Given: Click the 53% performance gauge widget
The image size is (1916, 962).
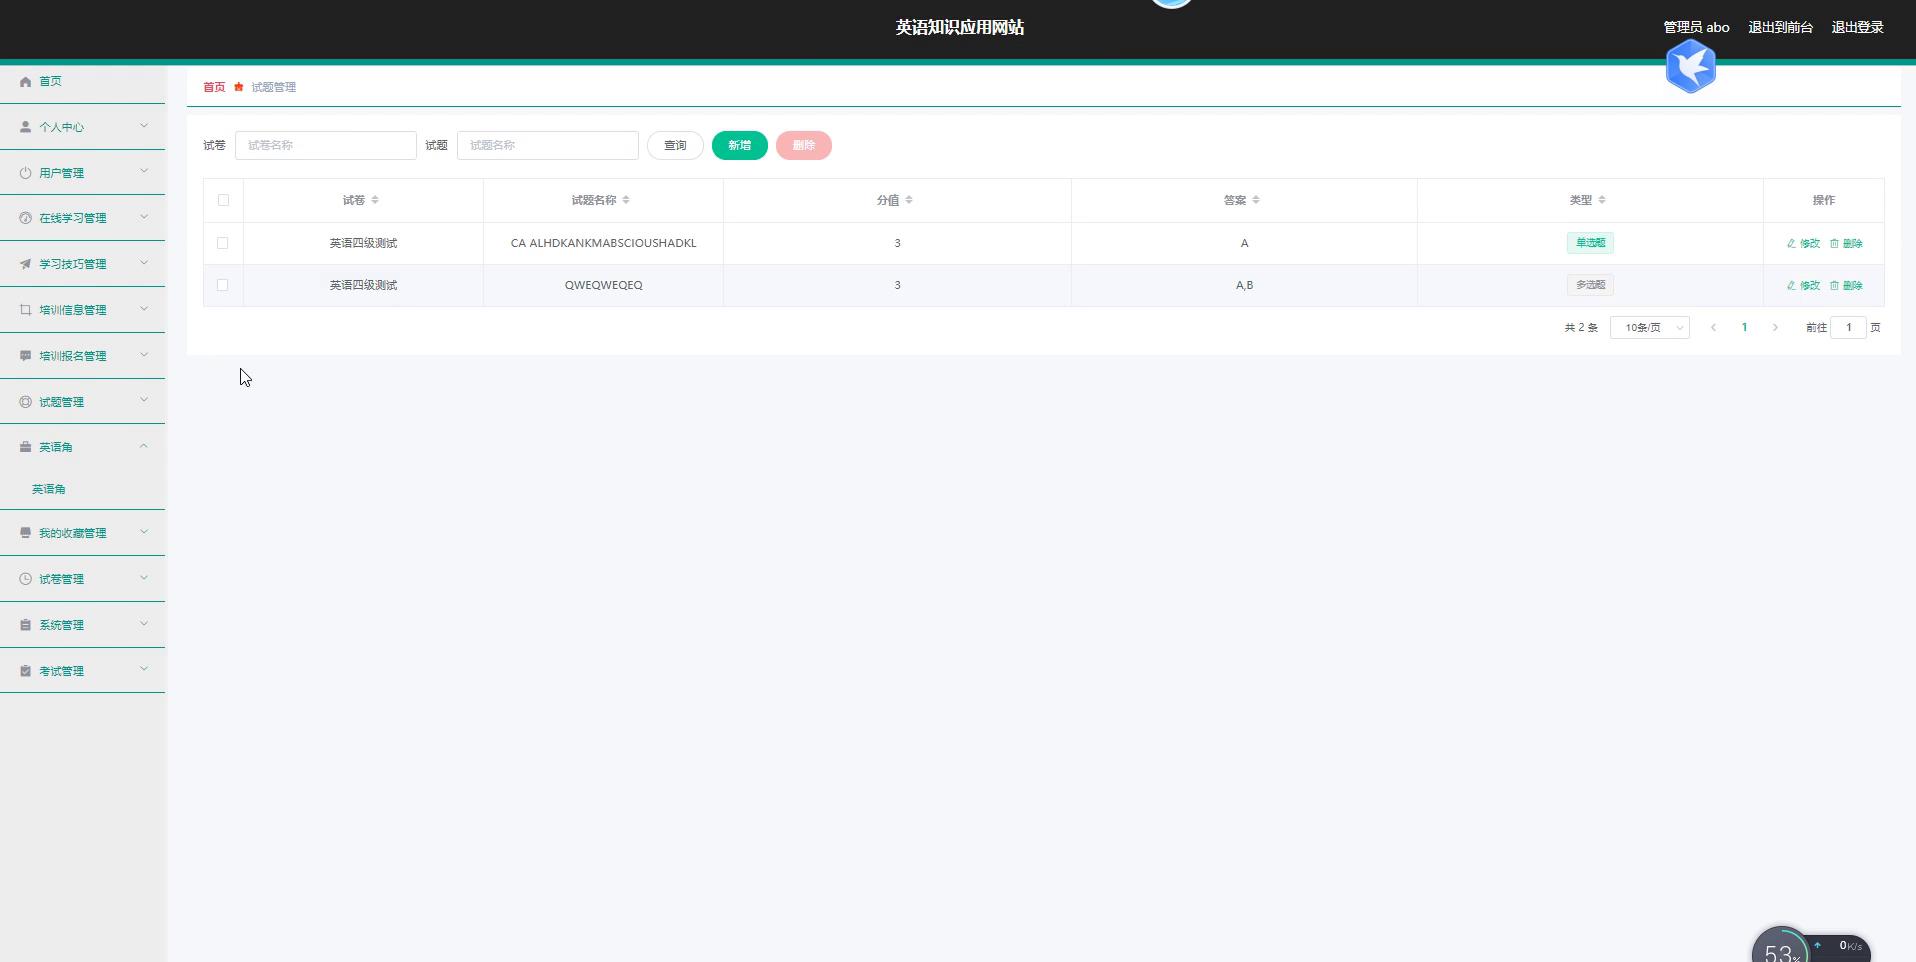Looking at the screenshot, I should pyautogui.click(x=1780, y=949).
